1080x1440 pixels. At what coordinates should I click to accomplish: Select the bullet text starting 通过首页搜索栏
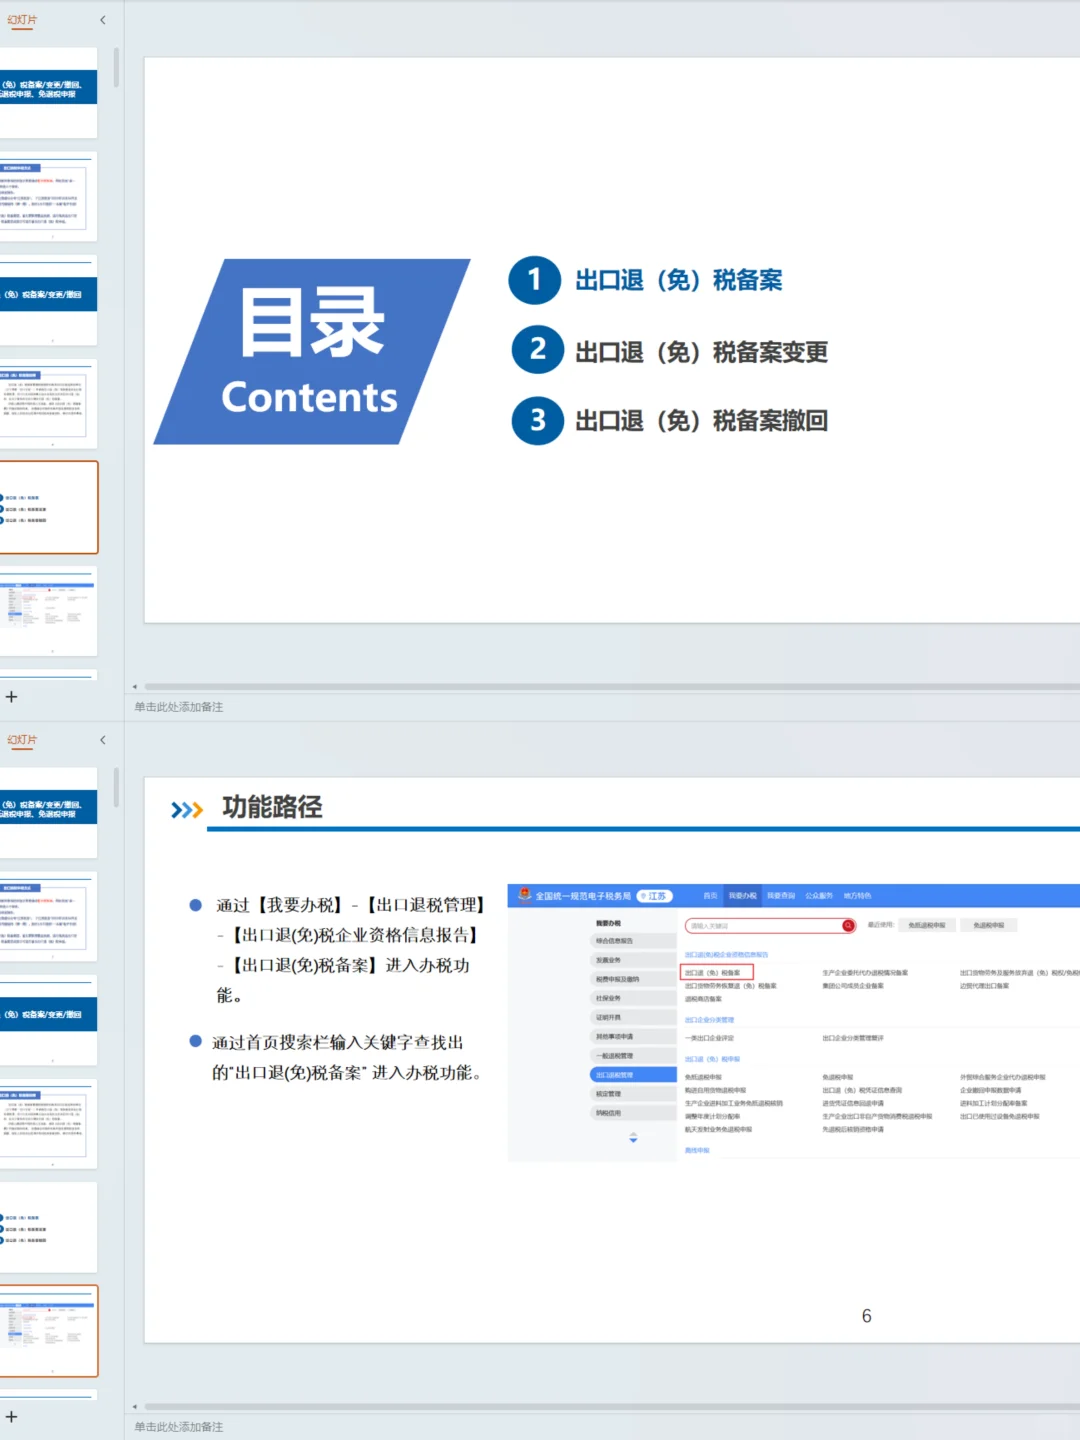point(348,1057)
